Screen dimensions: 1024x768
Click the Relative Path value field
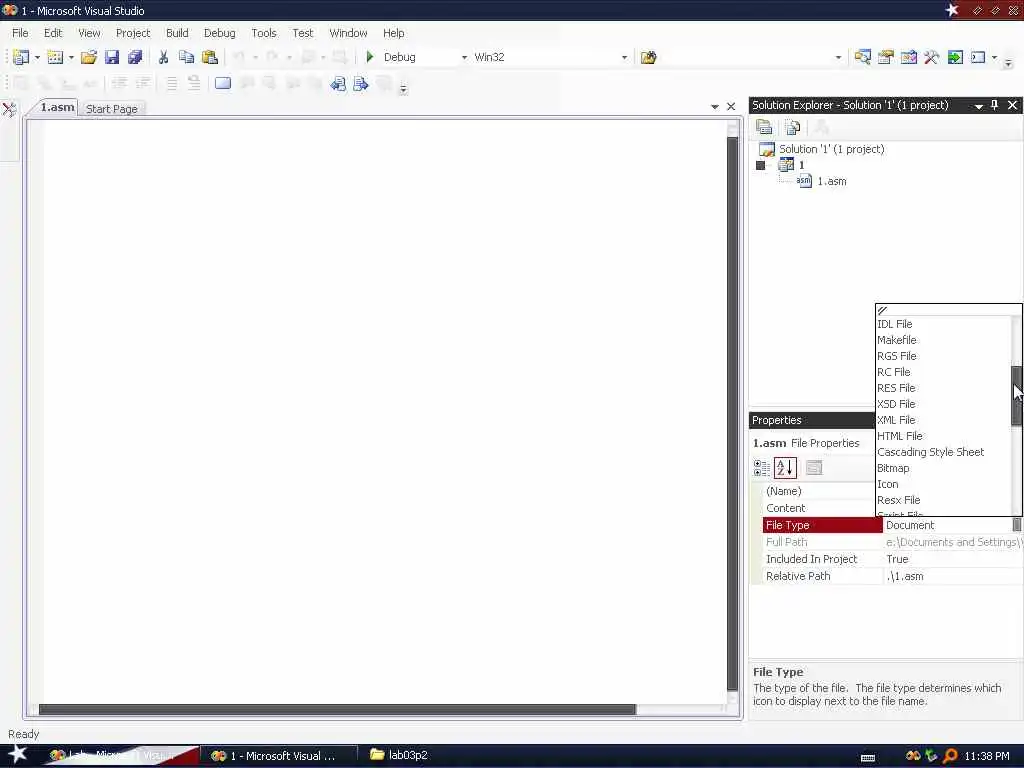point(953,576)
